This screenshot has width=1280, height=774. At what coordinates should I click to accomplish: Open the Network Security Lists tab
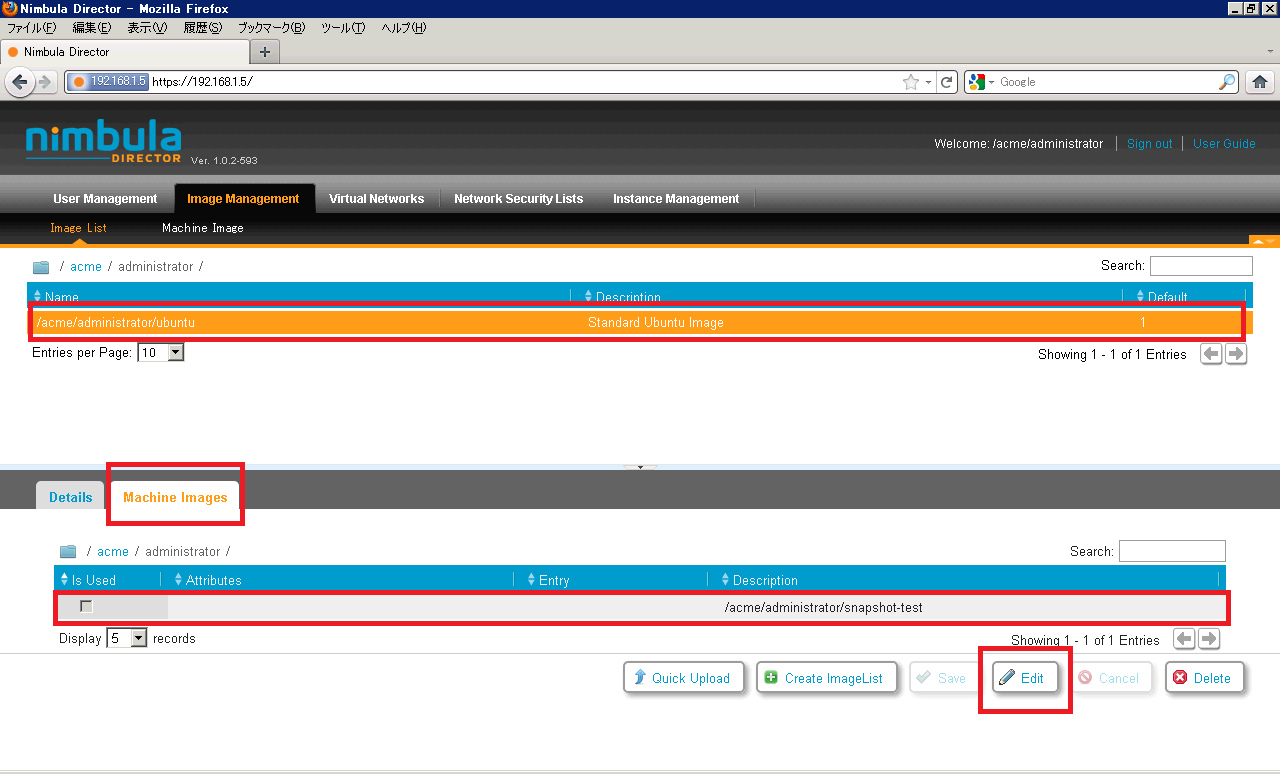click(518, 199)
